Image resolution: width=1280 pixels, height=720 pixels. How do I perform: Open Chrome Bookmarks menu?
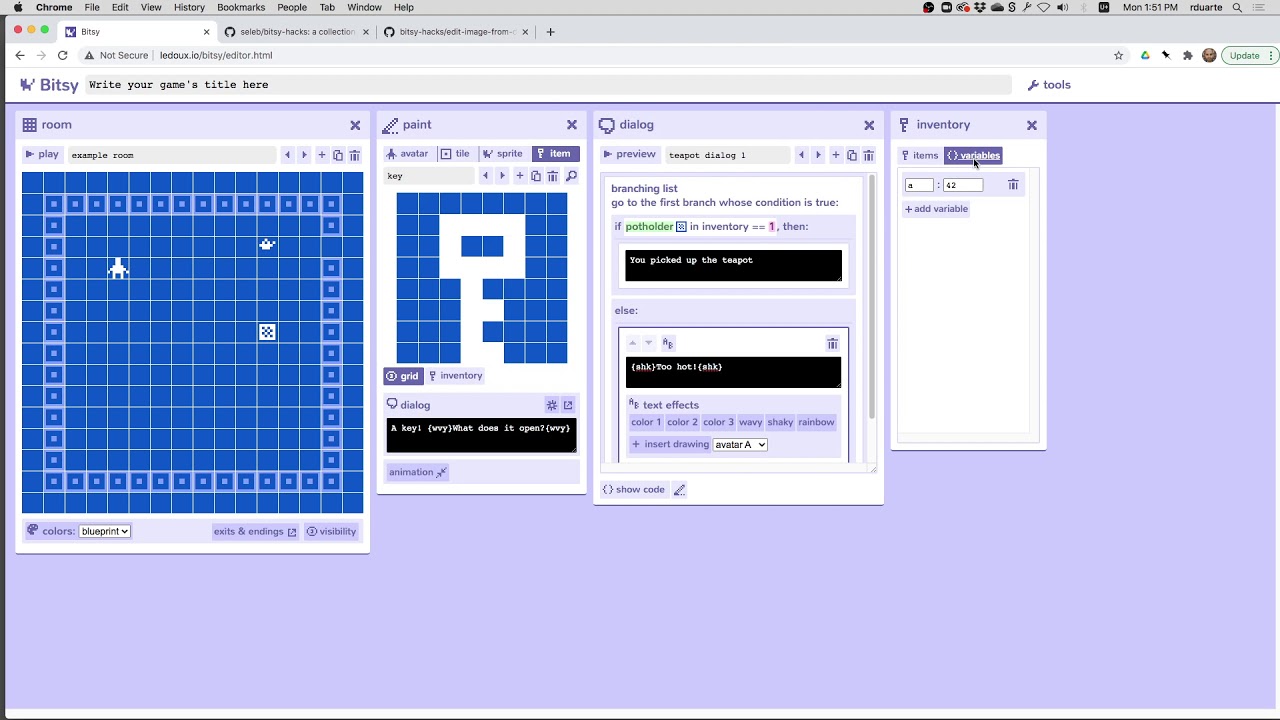(241, 7)
